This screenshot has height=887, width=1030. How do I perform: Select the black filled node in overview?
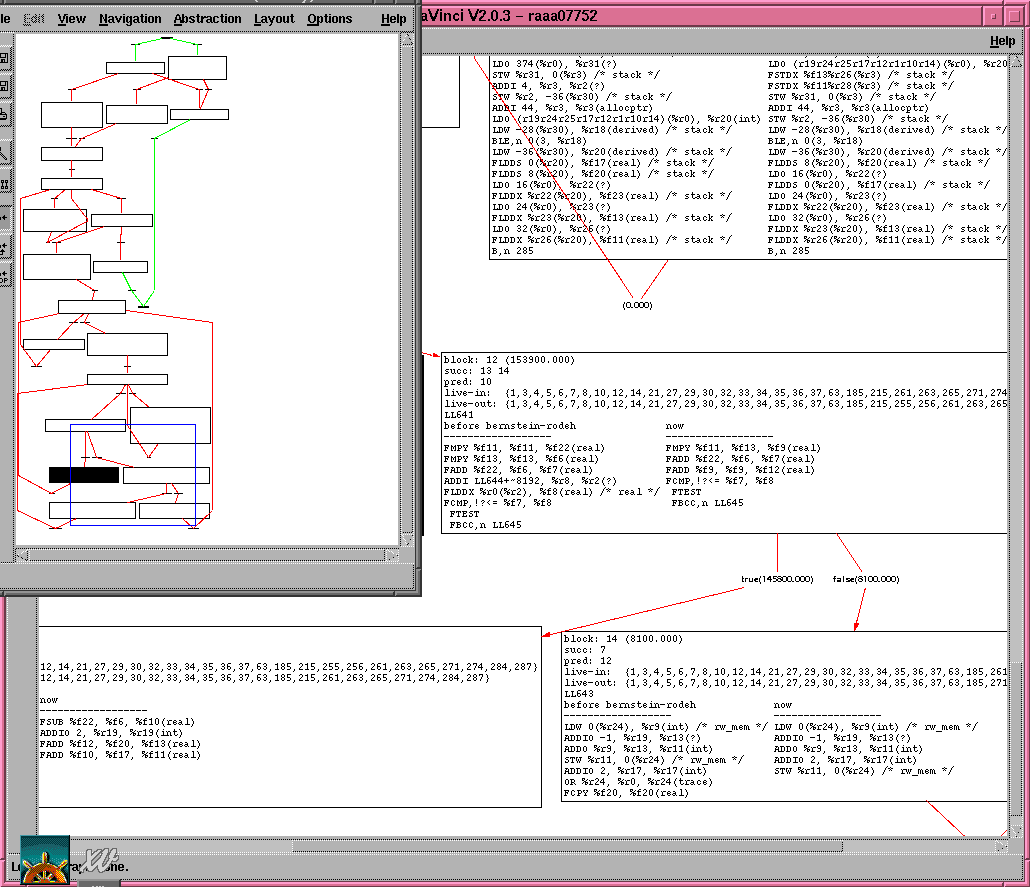pyautogui.click(x=84, y=475)
